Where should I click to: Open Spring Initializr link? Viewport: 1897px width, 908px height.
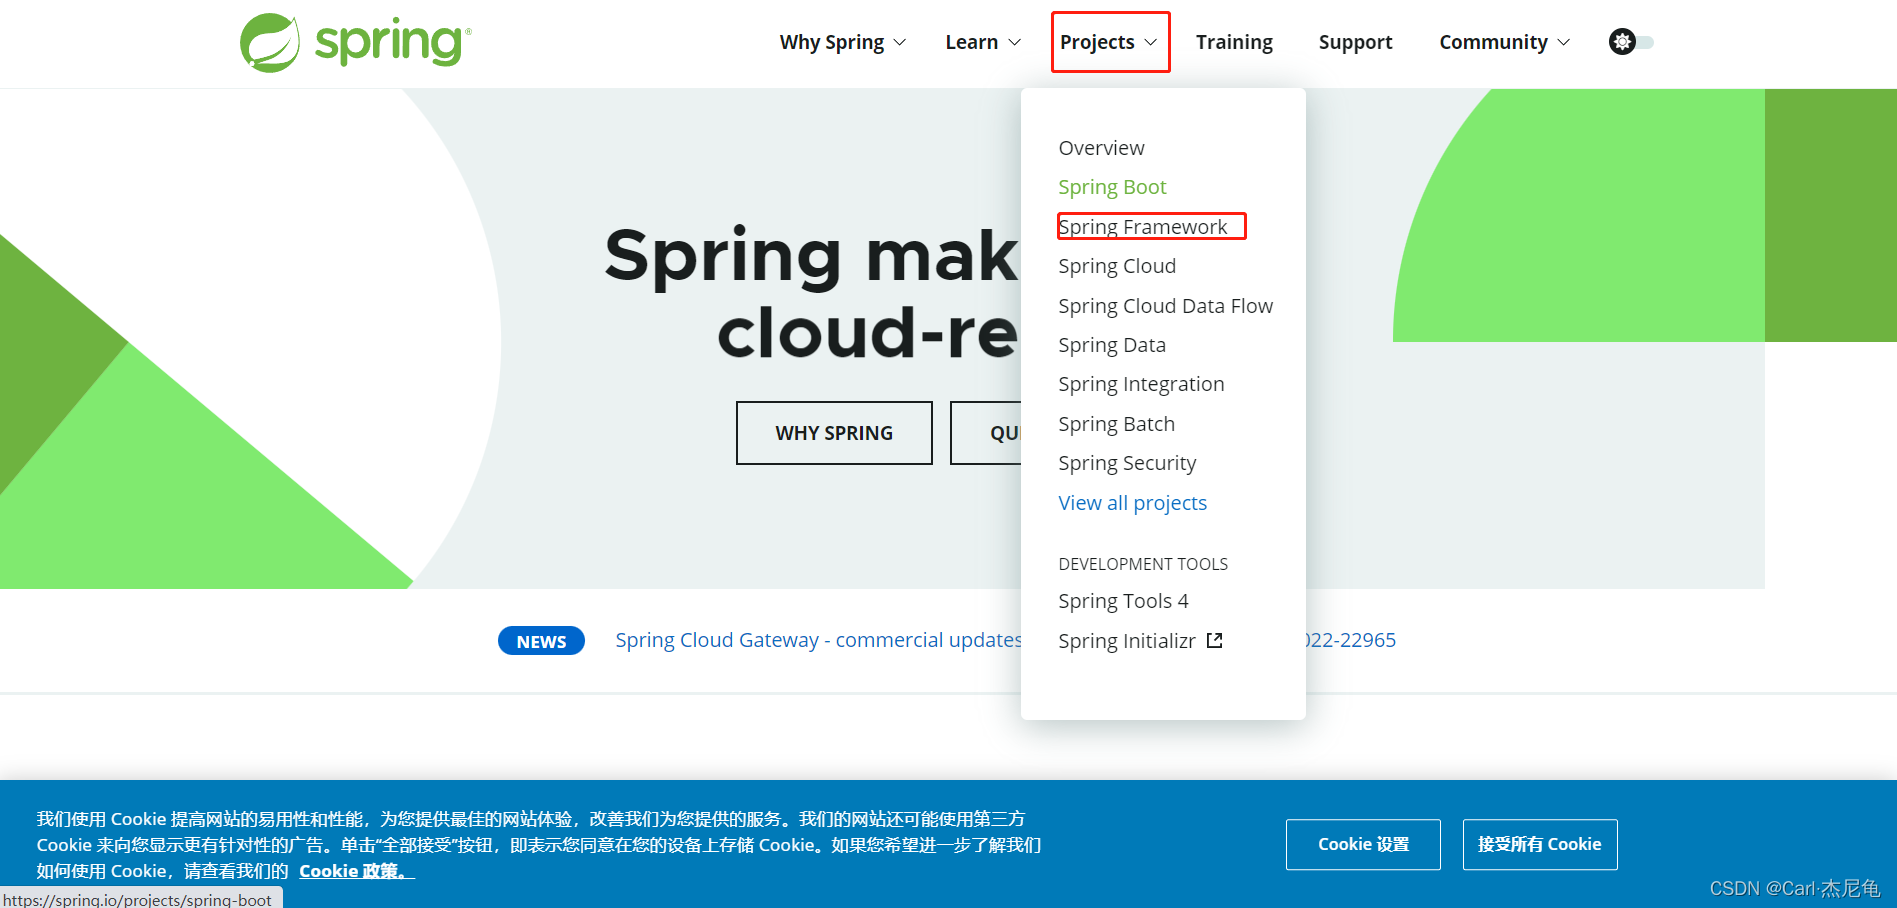(1127, 641)
